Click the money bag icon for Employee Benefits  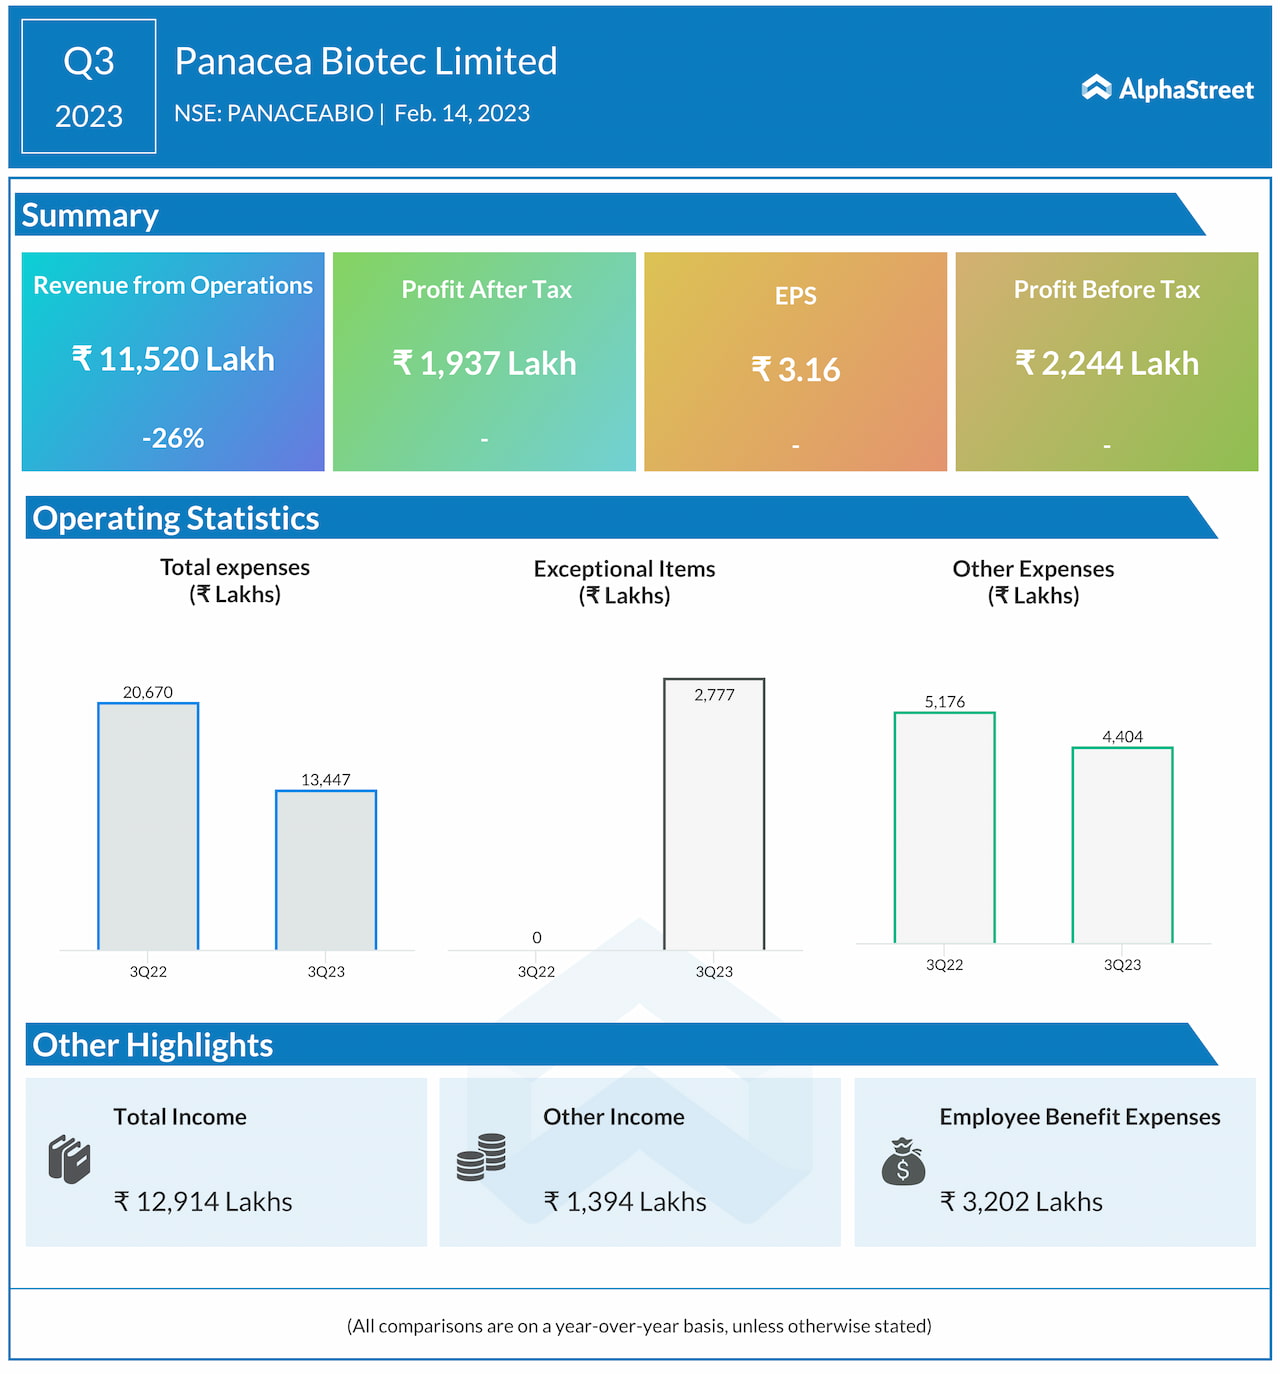[x=903, y=1161]
